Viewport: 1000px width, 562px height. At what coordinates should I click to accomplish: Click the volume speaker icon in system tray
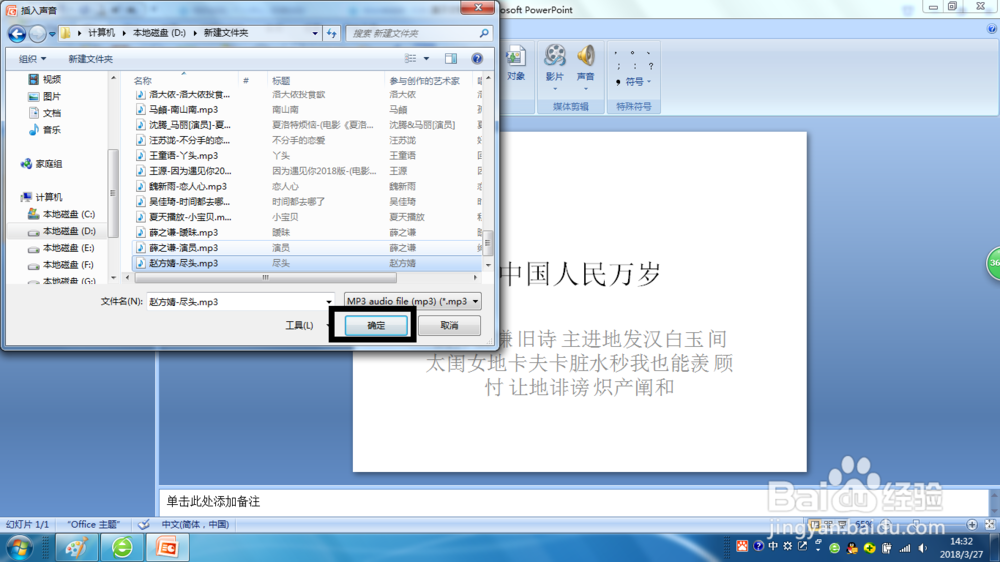tap(923, 548)
